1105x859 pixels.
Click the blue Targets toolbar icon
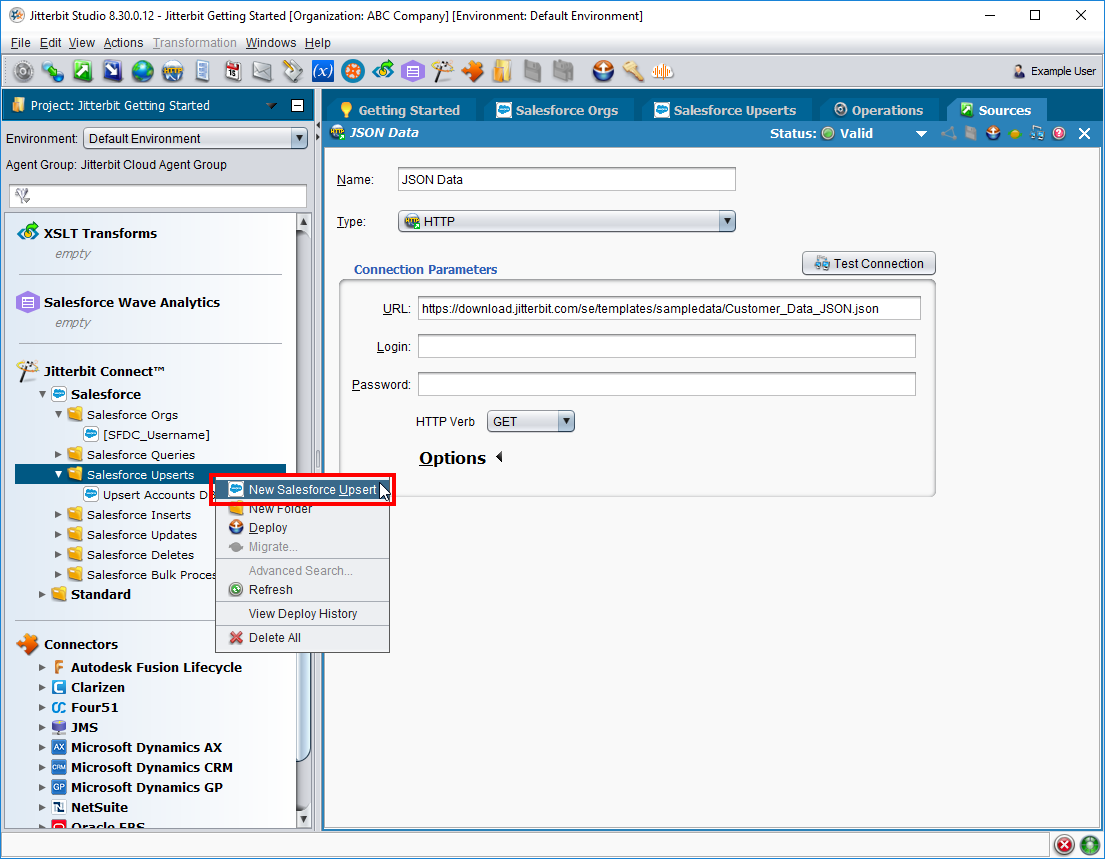113,71
